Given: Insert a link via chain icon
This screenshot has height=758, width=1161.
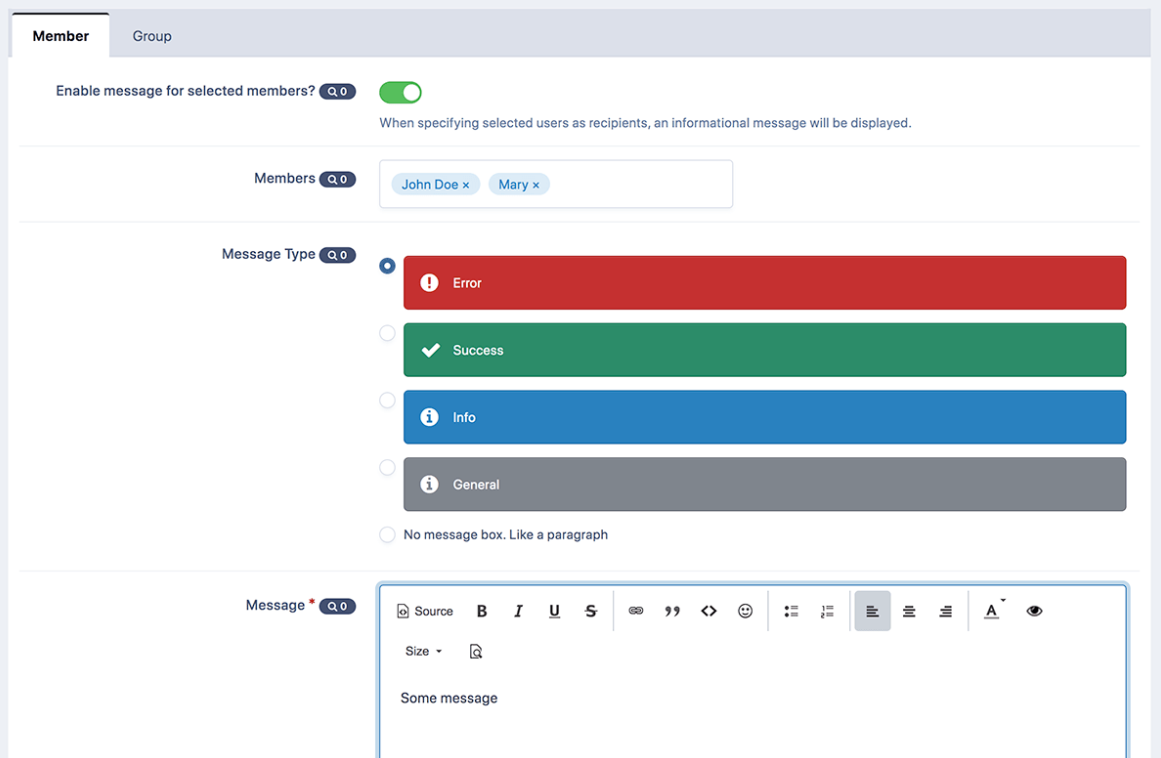Looking at the screenshot, I should (636, 611).
